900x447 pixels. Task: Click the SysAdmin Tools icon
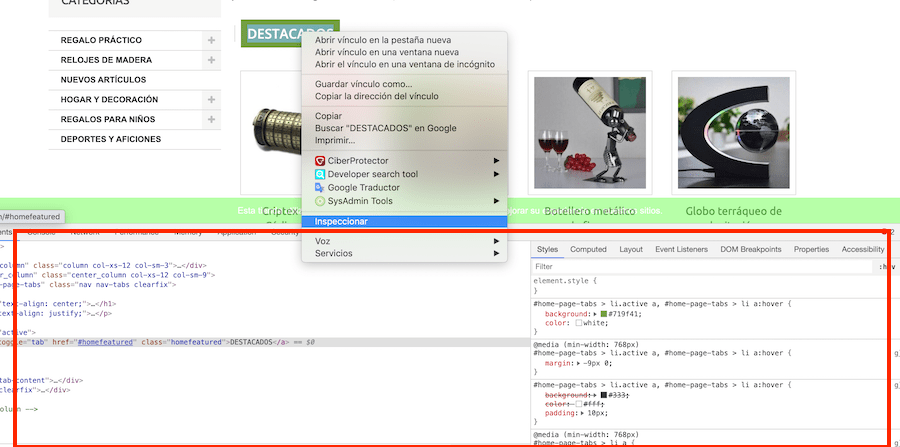(320, 201)
